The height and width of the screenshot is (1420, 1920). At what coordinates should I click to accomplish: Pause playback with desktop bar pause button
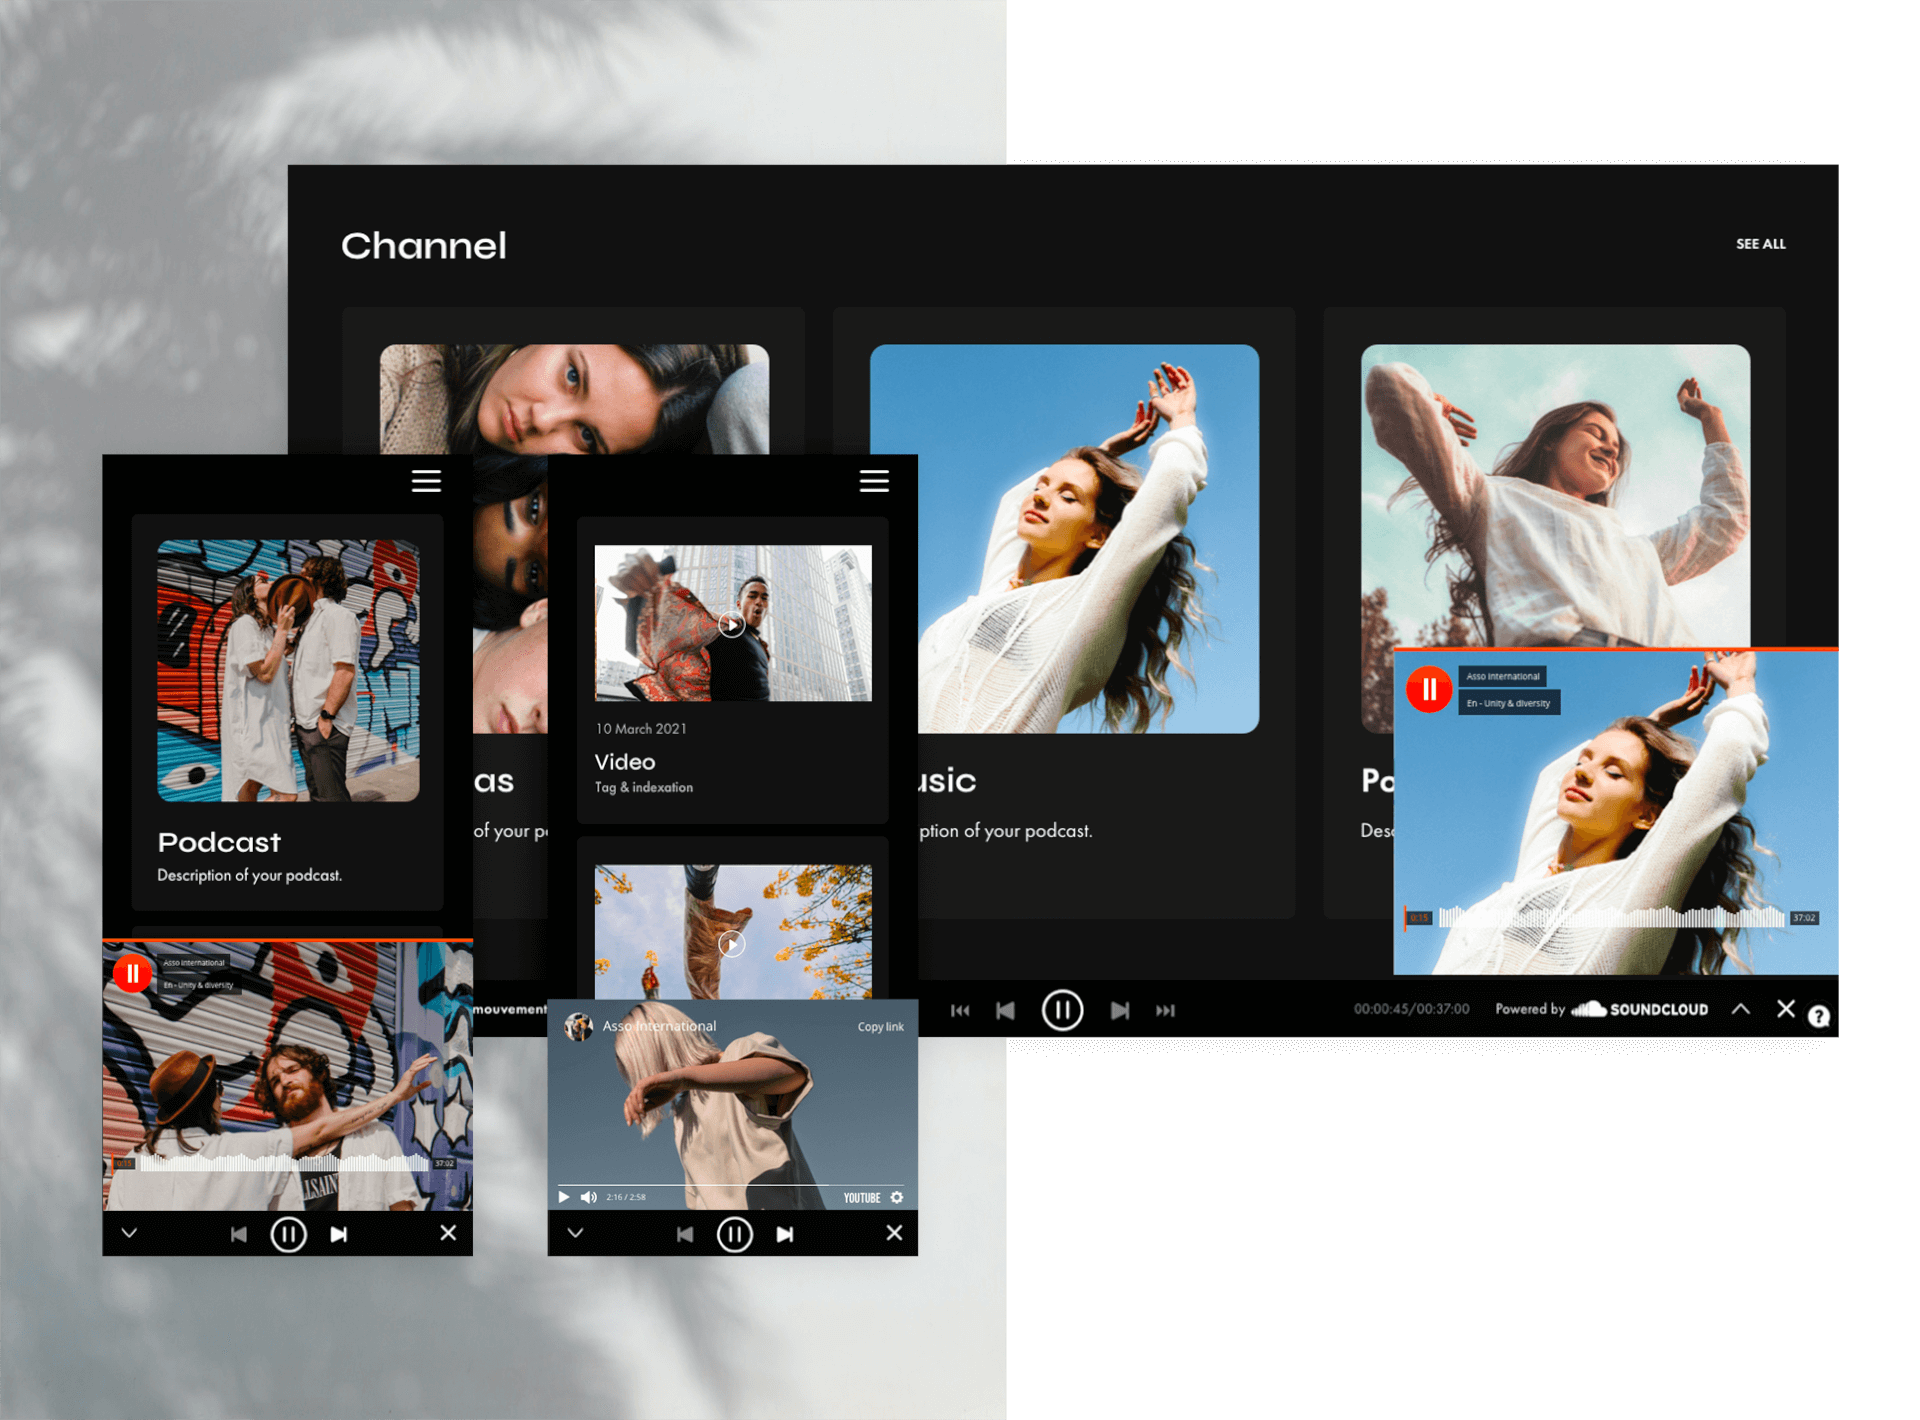[1062, 1011]
